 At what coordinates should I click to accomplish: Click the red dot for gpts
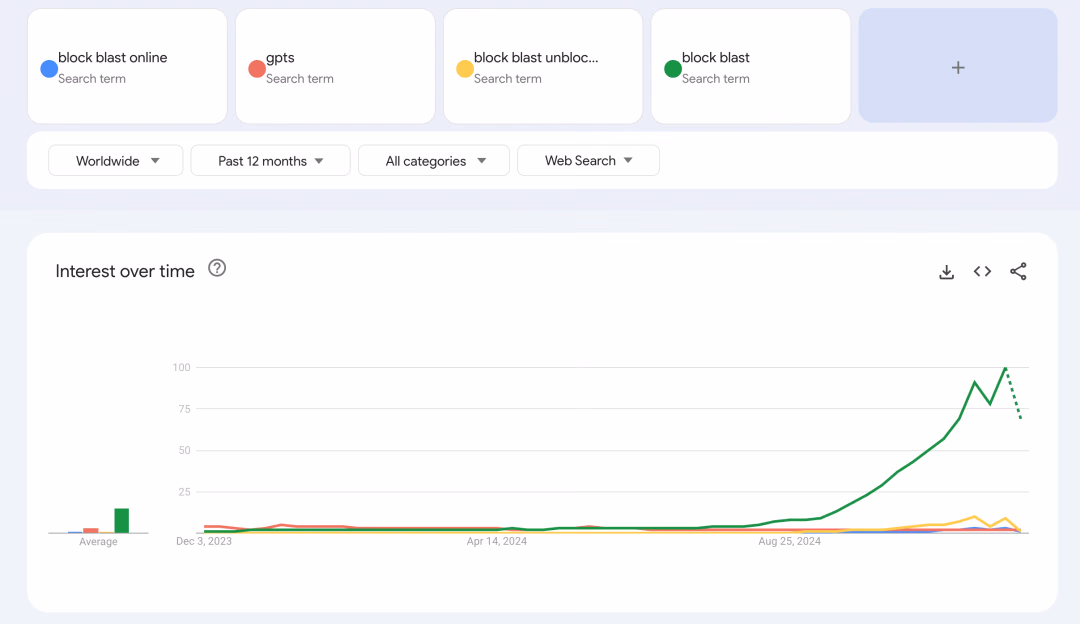click(257, 69)
